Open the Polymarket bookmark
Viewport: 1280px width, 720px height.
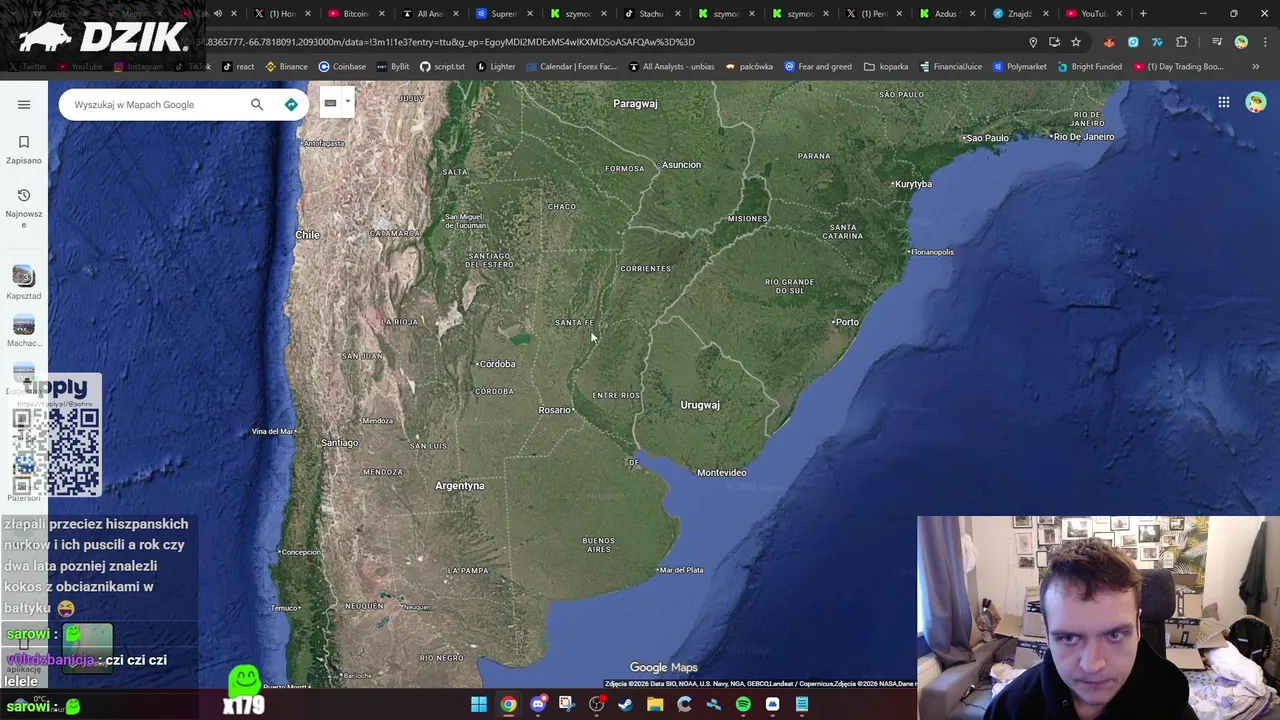(x=1020, y=67)
